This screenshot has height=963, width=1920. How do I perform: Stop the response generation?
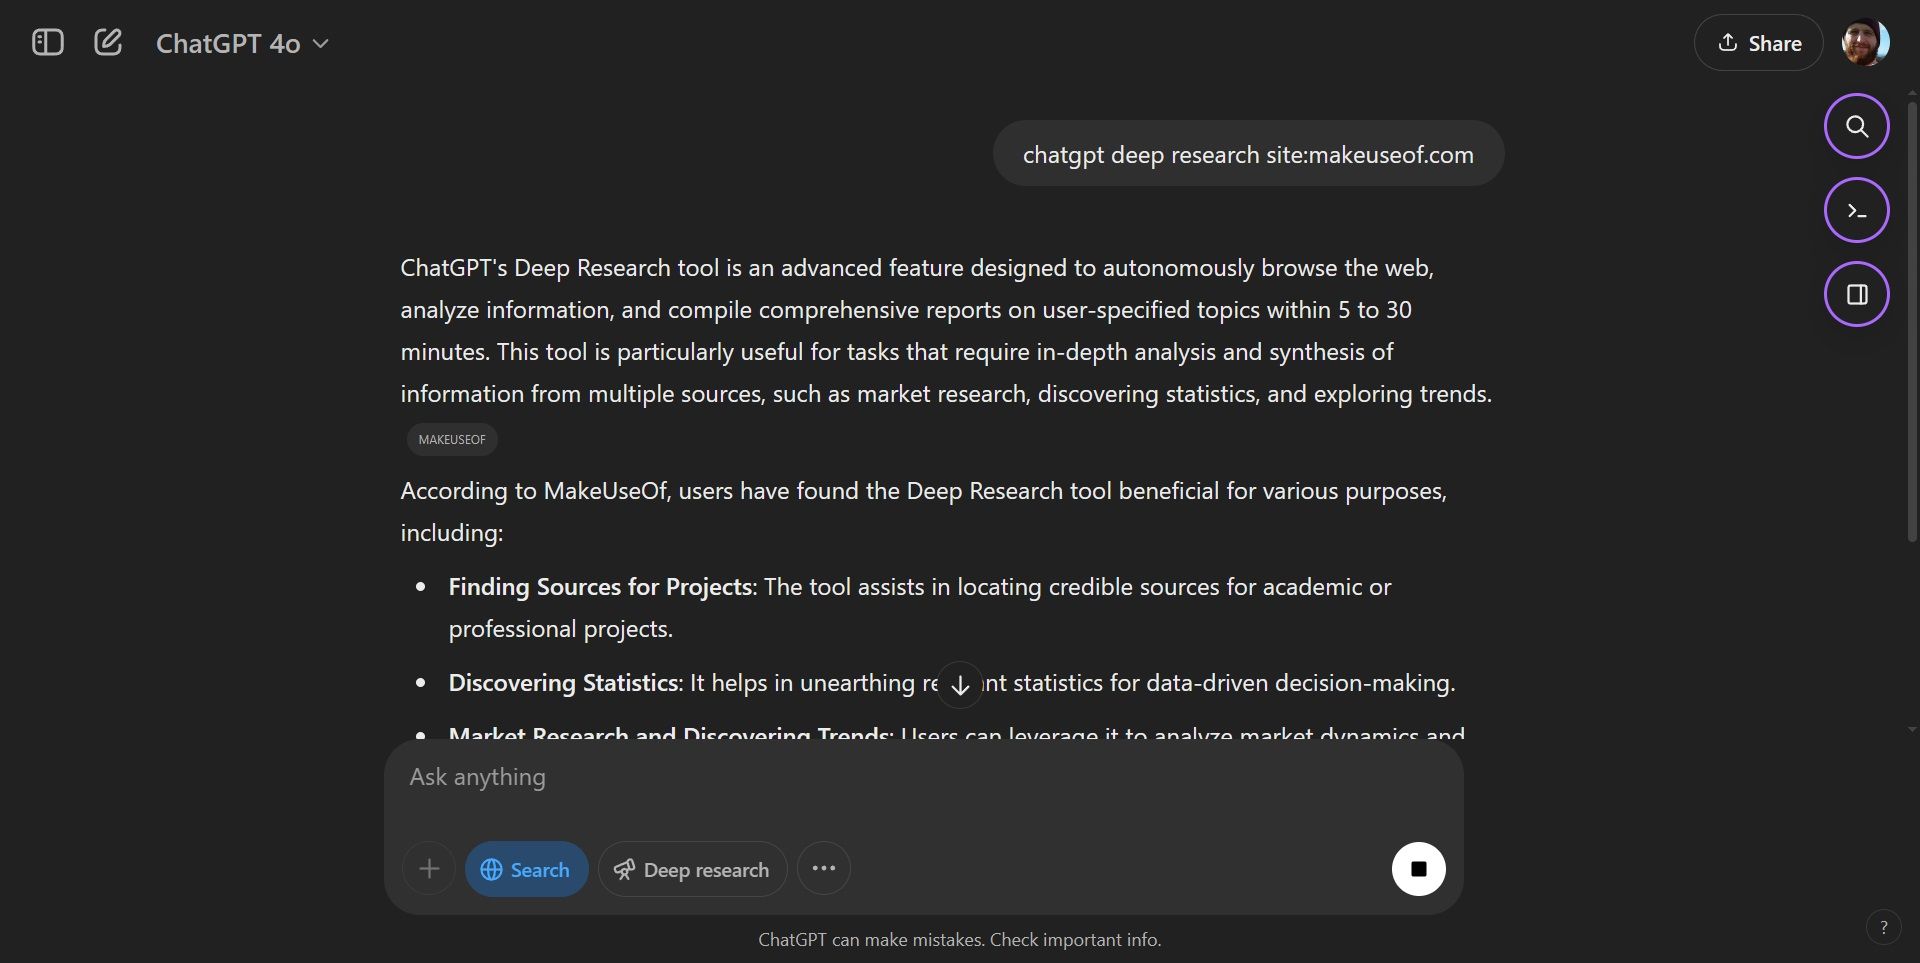pyautogui.click(x=1417, y=868)
